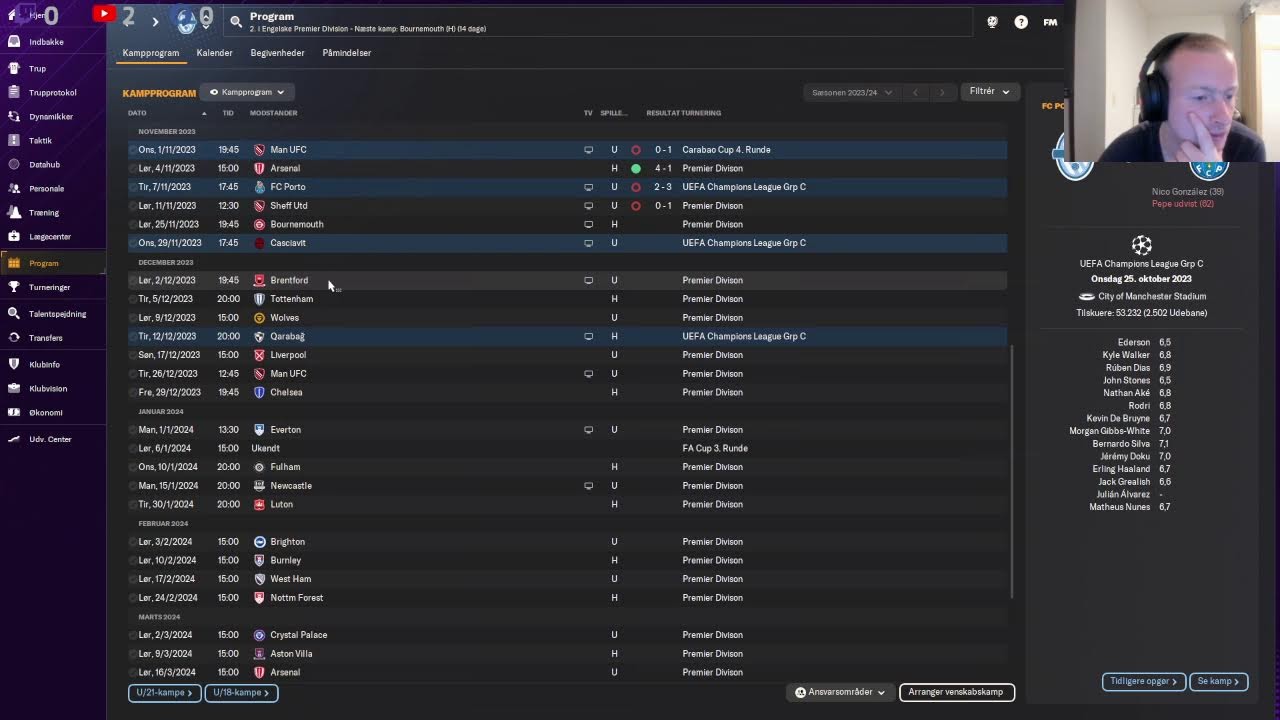Open Taktik sidebar item
The height and width of the screenshot is (720, 1280).
pyautogui.click(x=40, y=140)
